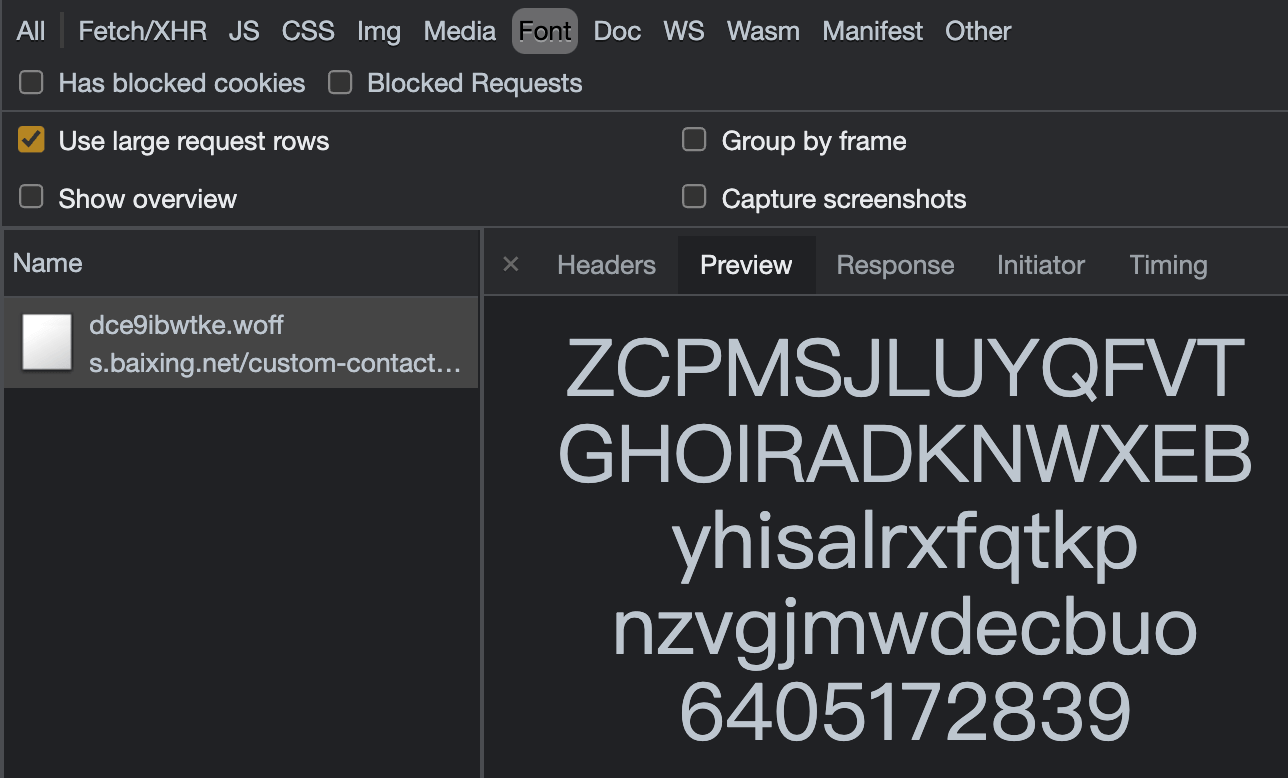Screen dimensions: 1288x778
Task: Filter requests by WS type
Action: [x=684, y=31]
